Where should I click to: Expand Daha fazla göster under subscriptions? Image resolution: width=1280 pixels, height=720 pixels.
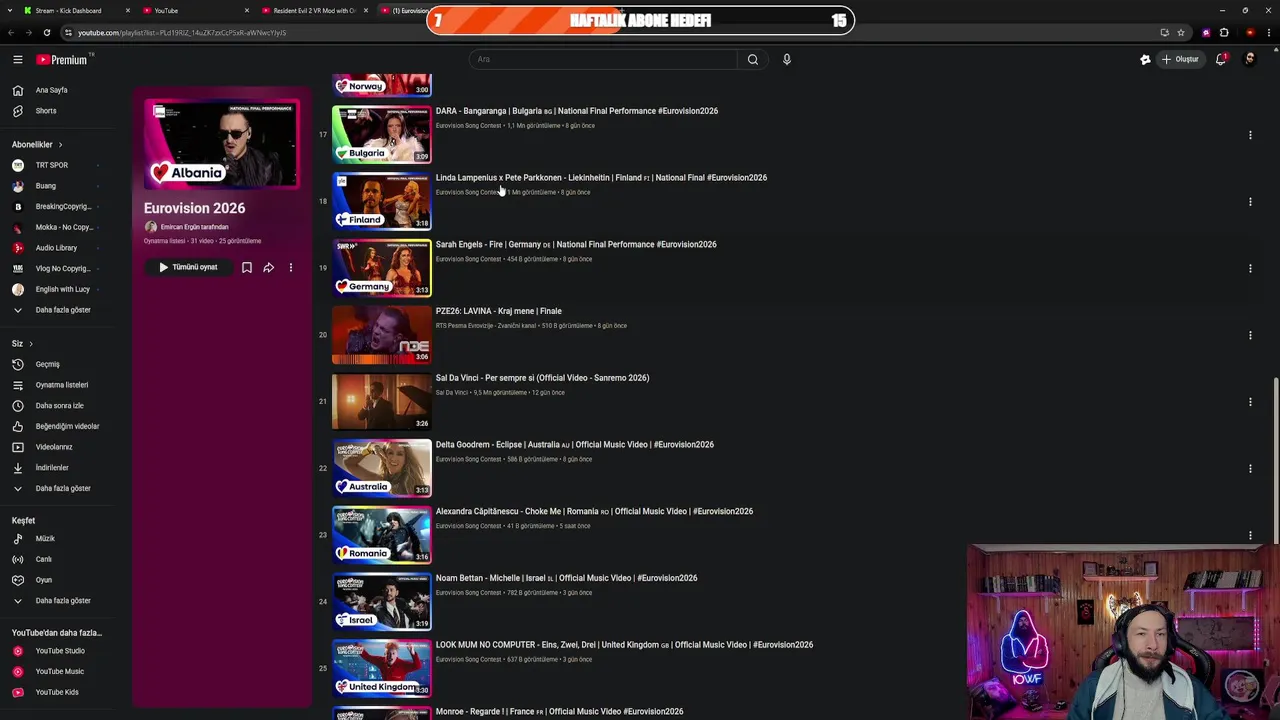point(63,310)
